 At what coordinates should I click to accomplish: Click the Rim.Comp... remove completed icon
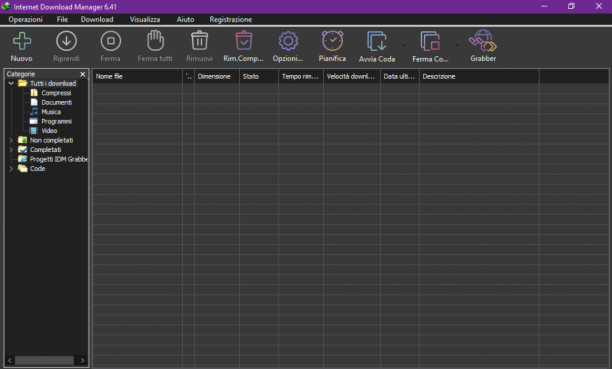244,40
